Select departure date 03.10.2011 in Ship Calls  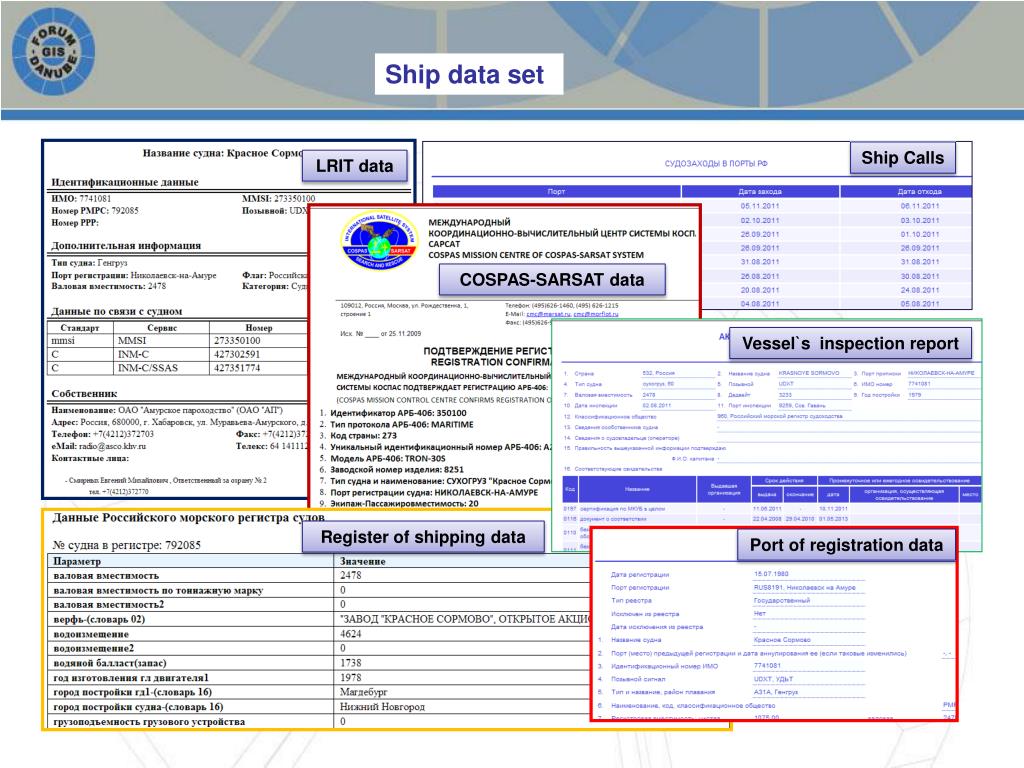point(920,221)
